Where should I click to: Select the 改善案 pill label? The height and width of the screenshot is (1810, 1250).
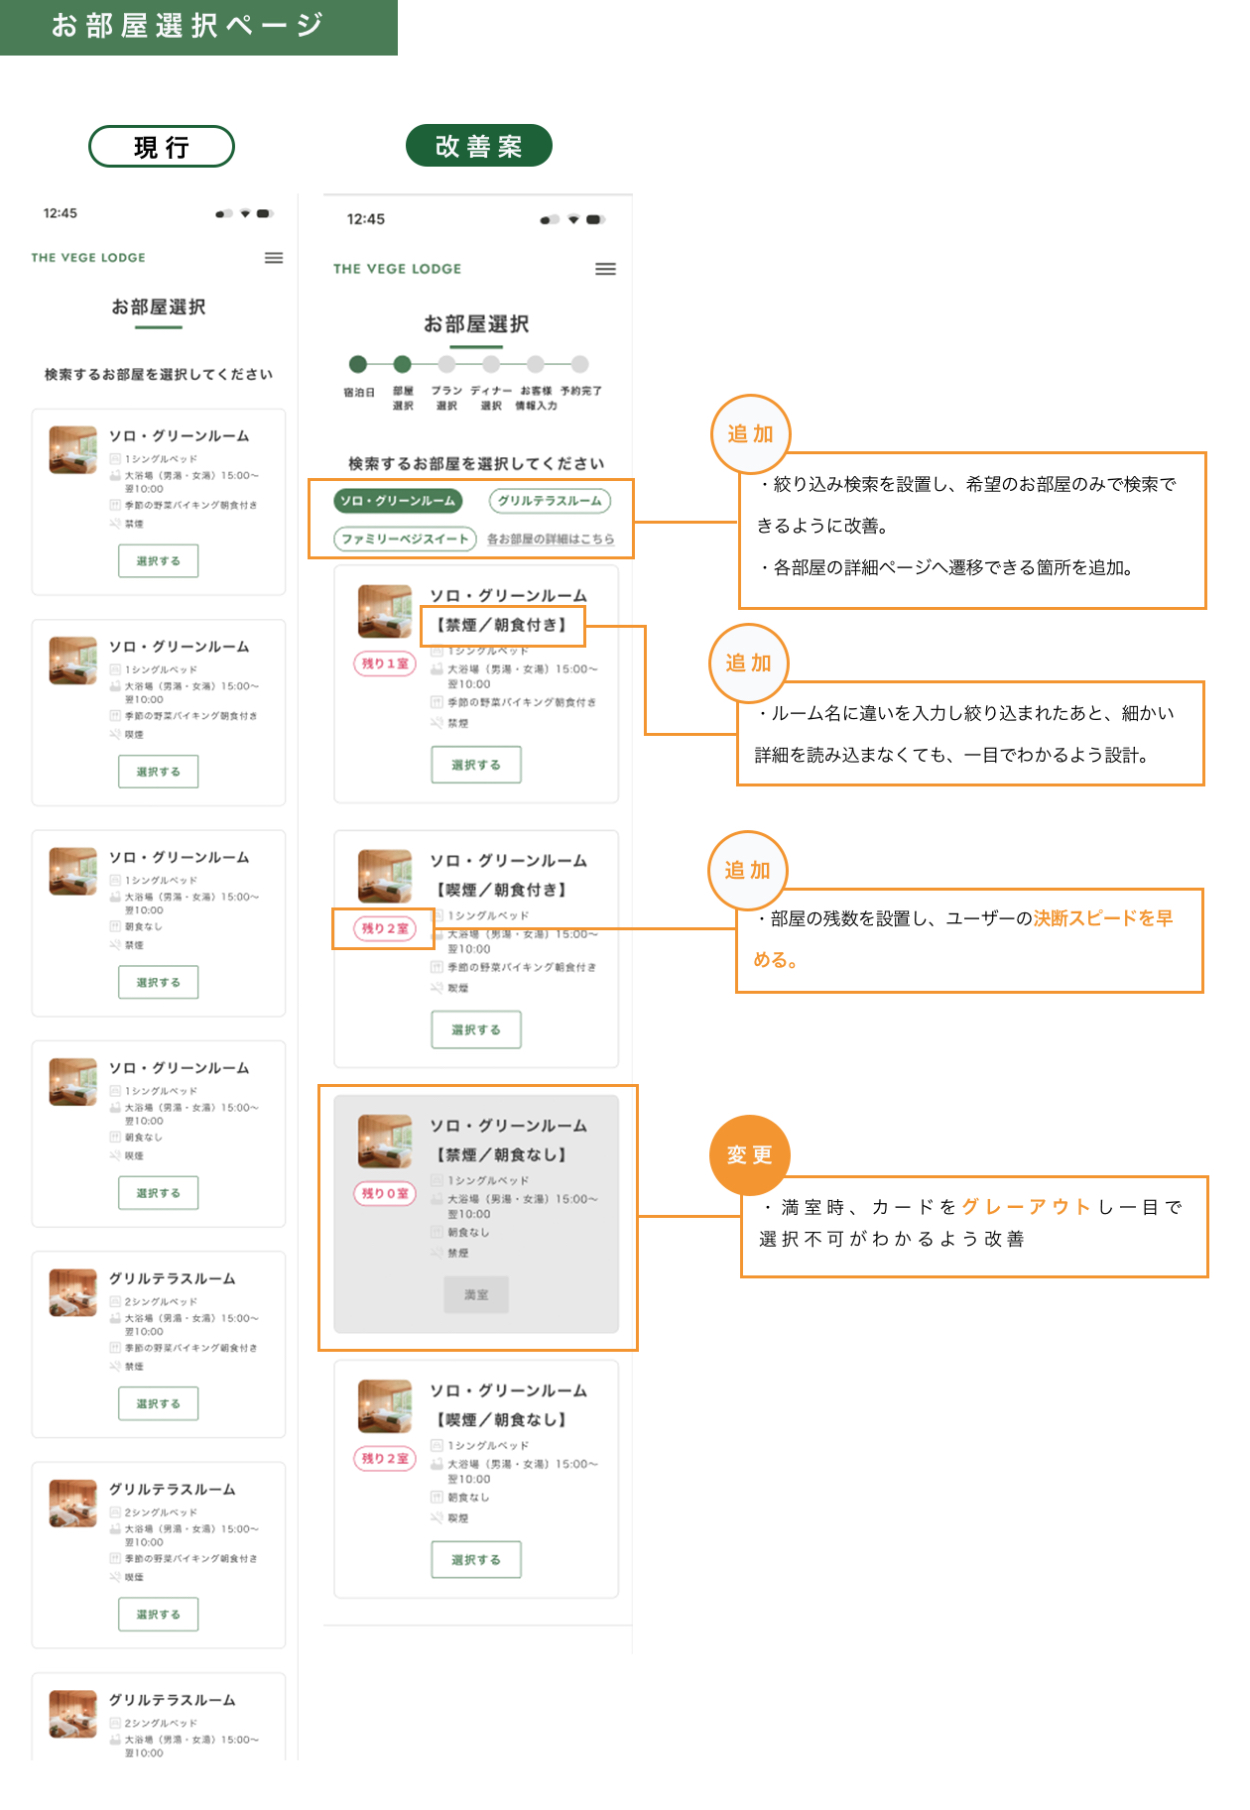pos(479,146)
